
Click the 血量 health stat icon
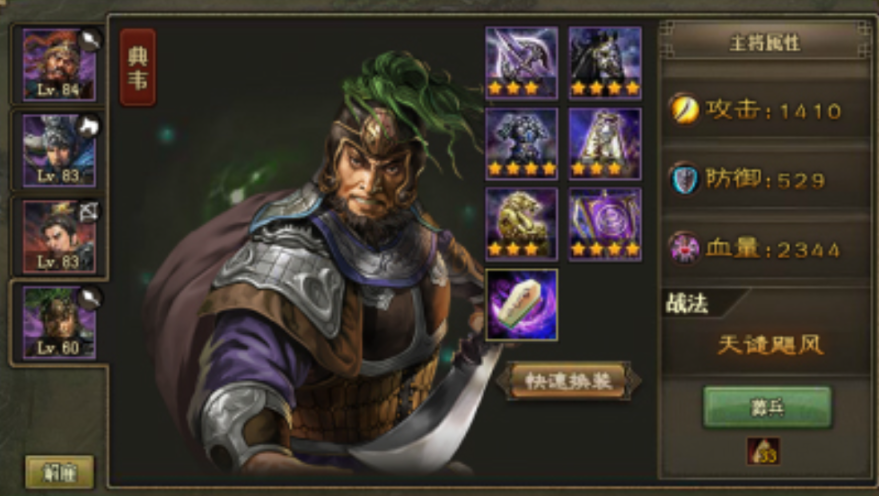pos(685,248)
